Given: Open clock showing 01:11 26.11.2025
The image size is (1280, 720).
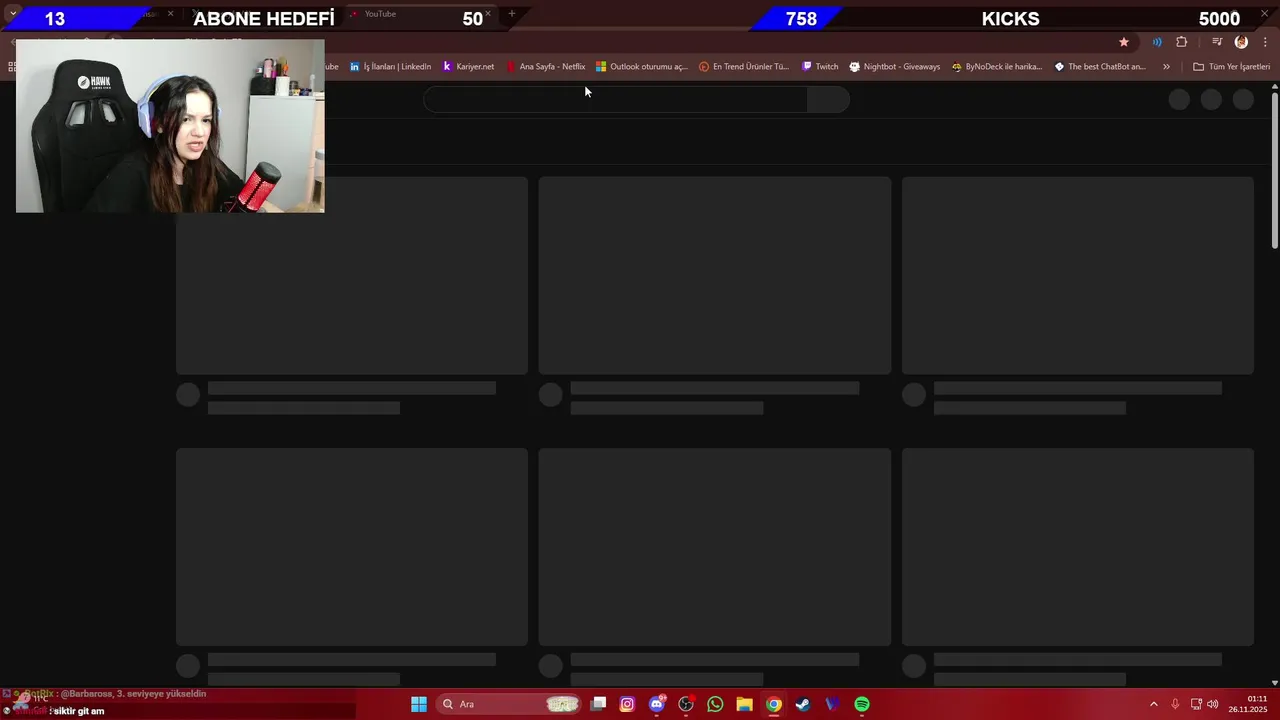Looking at the screenshot, I should click(1248, 704).
